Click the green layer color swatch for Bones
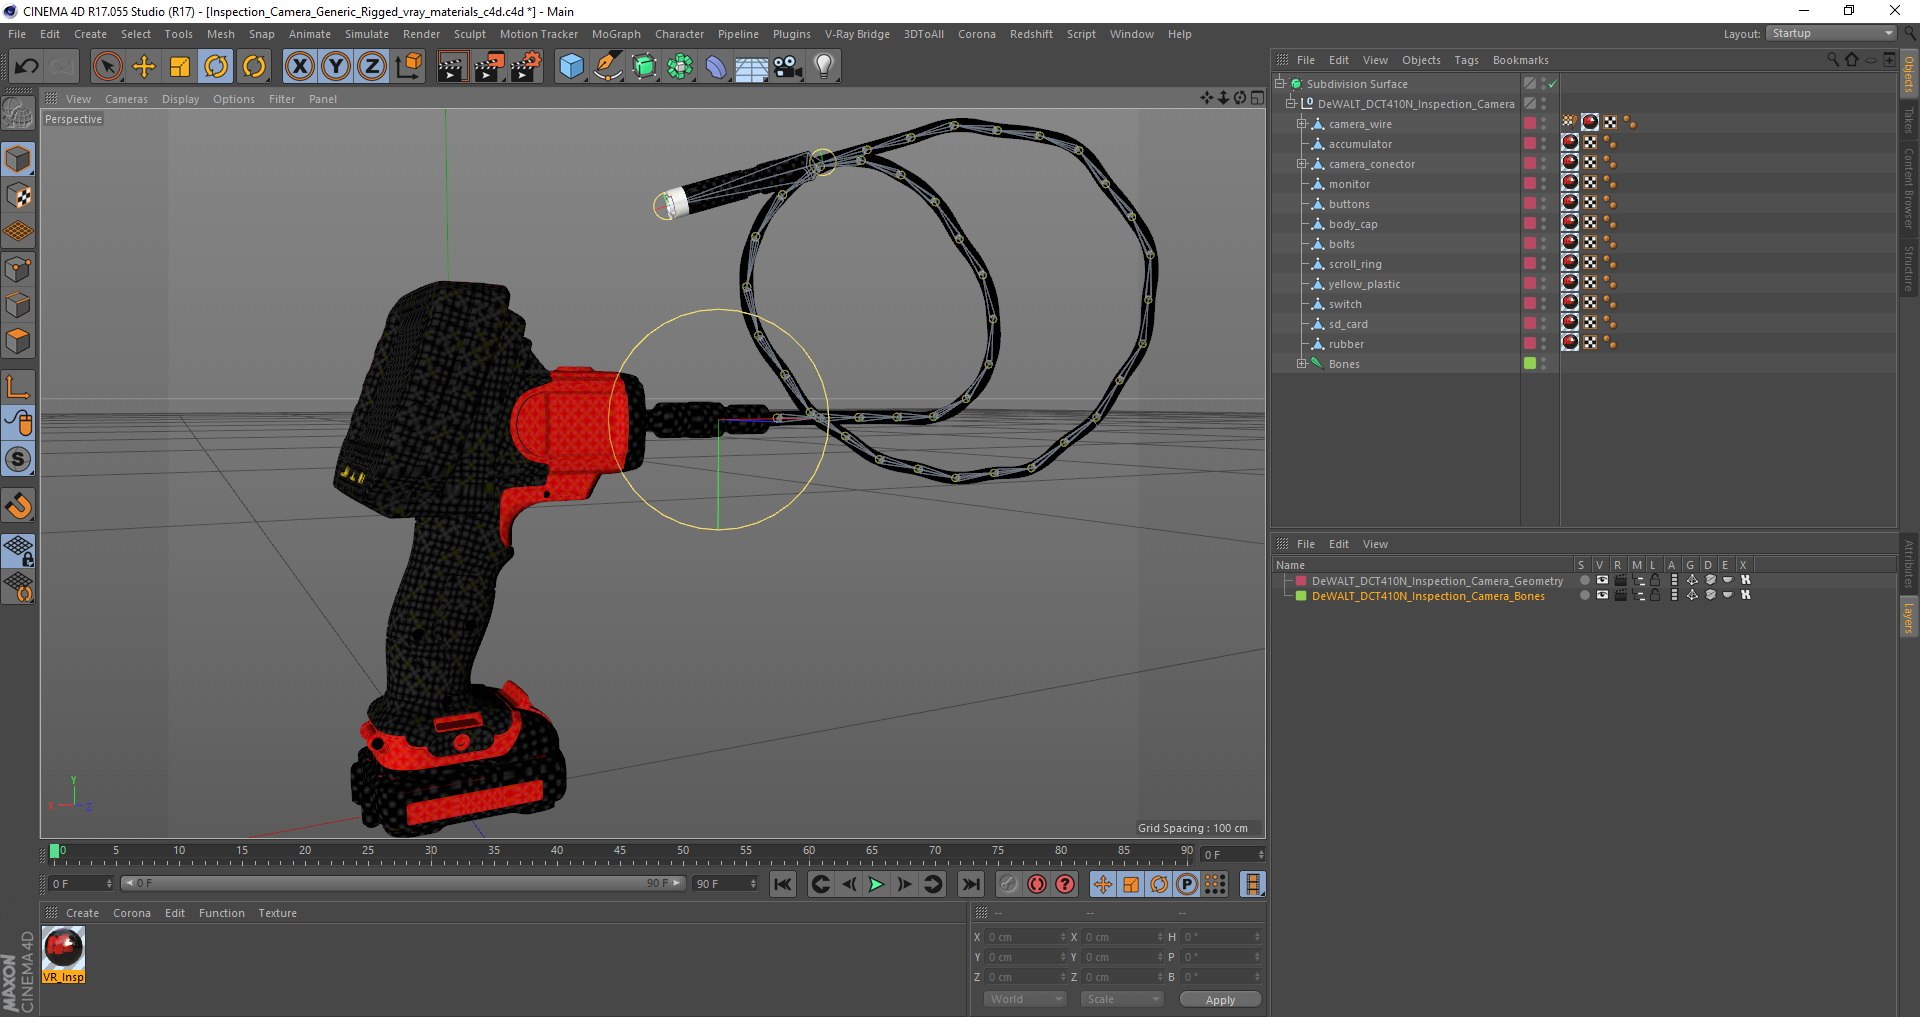This screenshot has width=1920, height=1017. point(1529,364)
